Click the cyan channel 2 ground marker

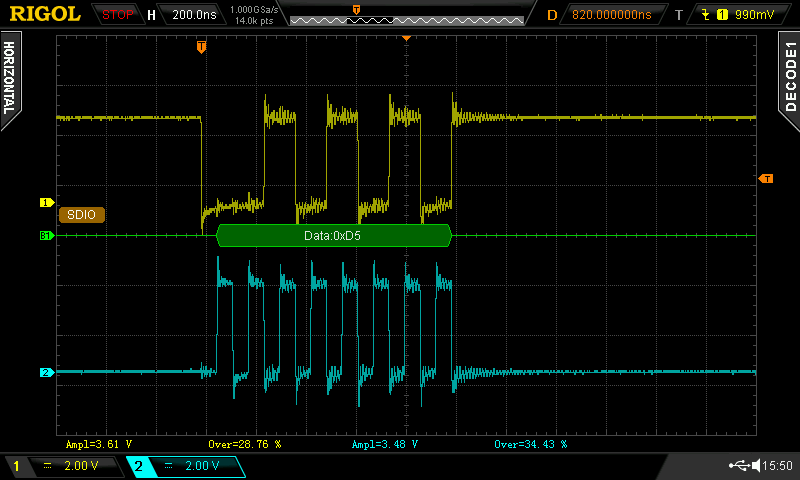[x=46, y=373]
